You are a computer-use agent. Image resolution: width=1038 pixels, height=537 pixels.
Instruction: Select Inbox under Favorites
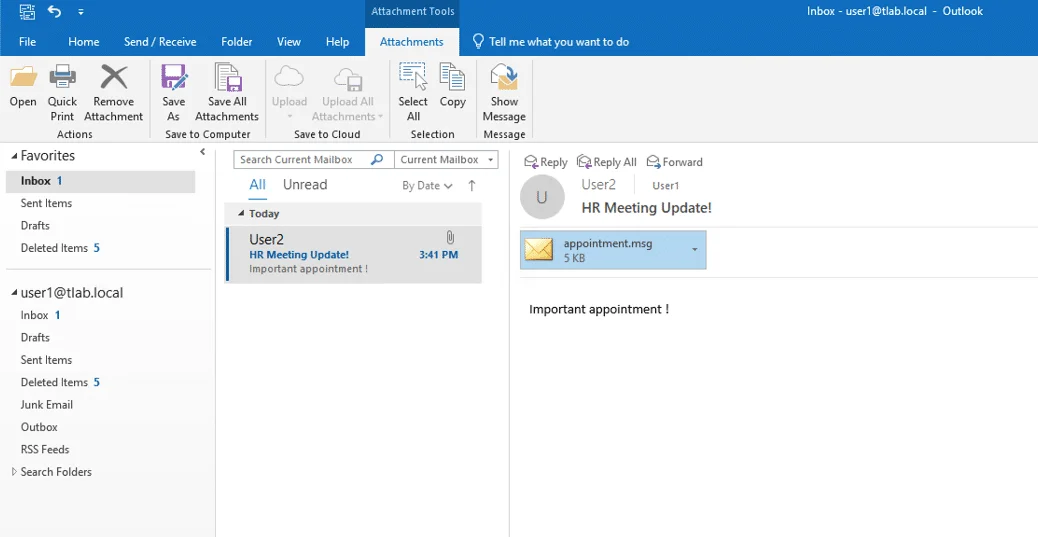[101, 181]
